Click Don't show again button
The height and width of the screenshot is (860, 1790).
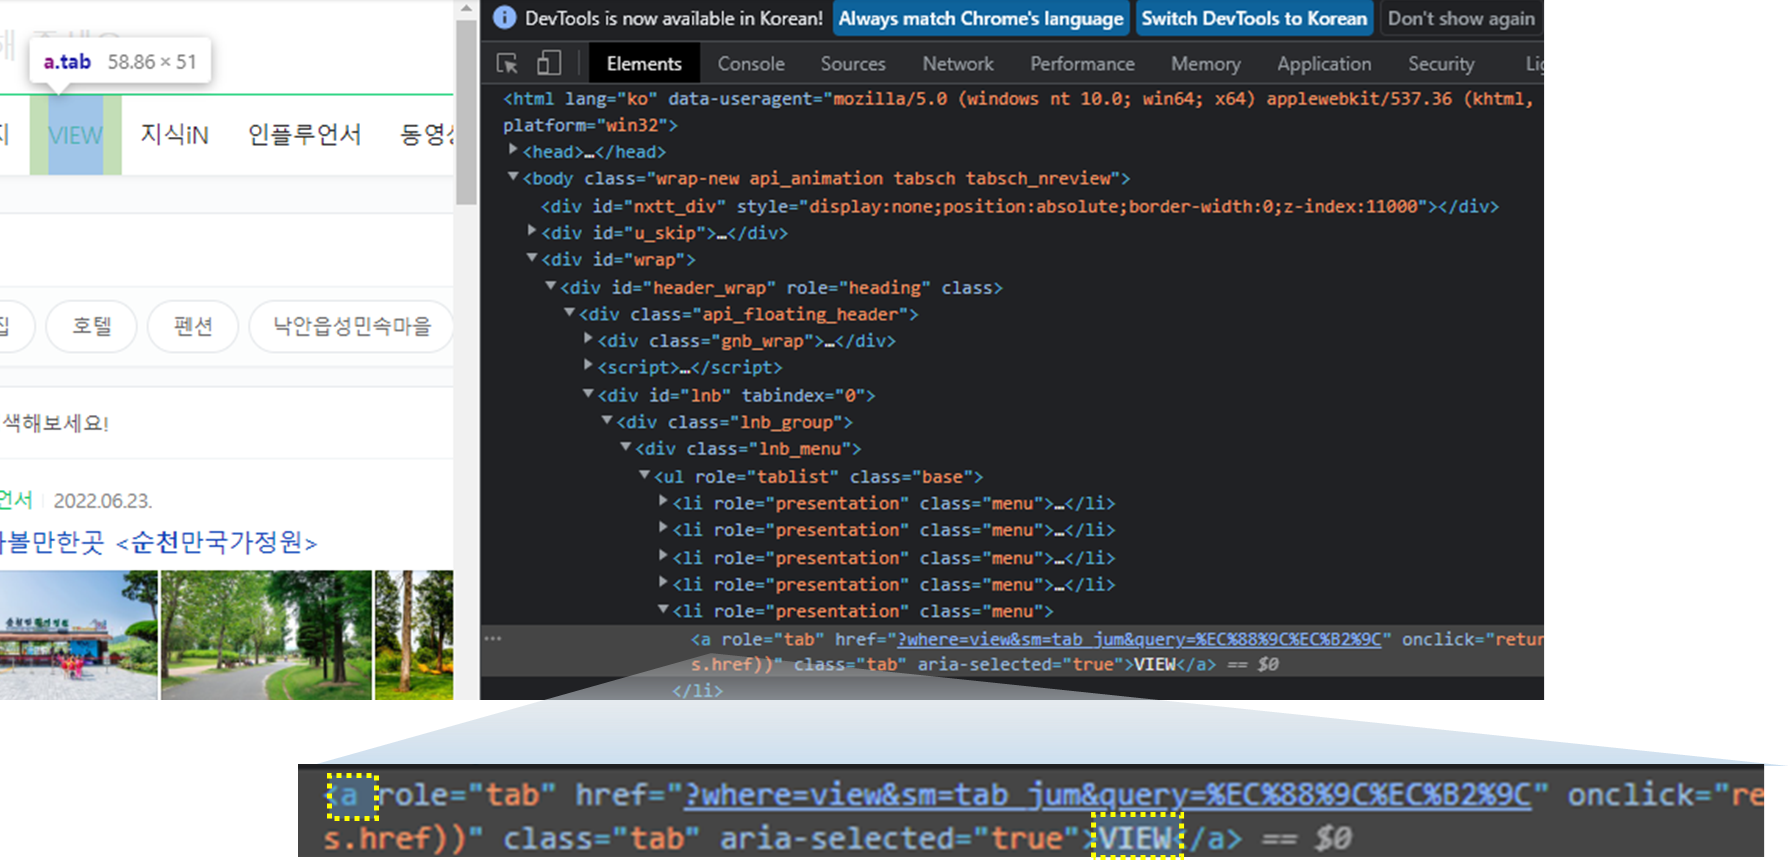coord(1461,18)
